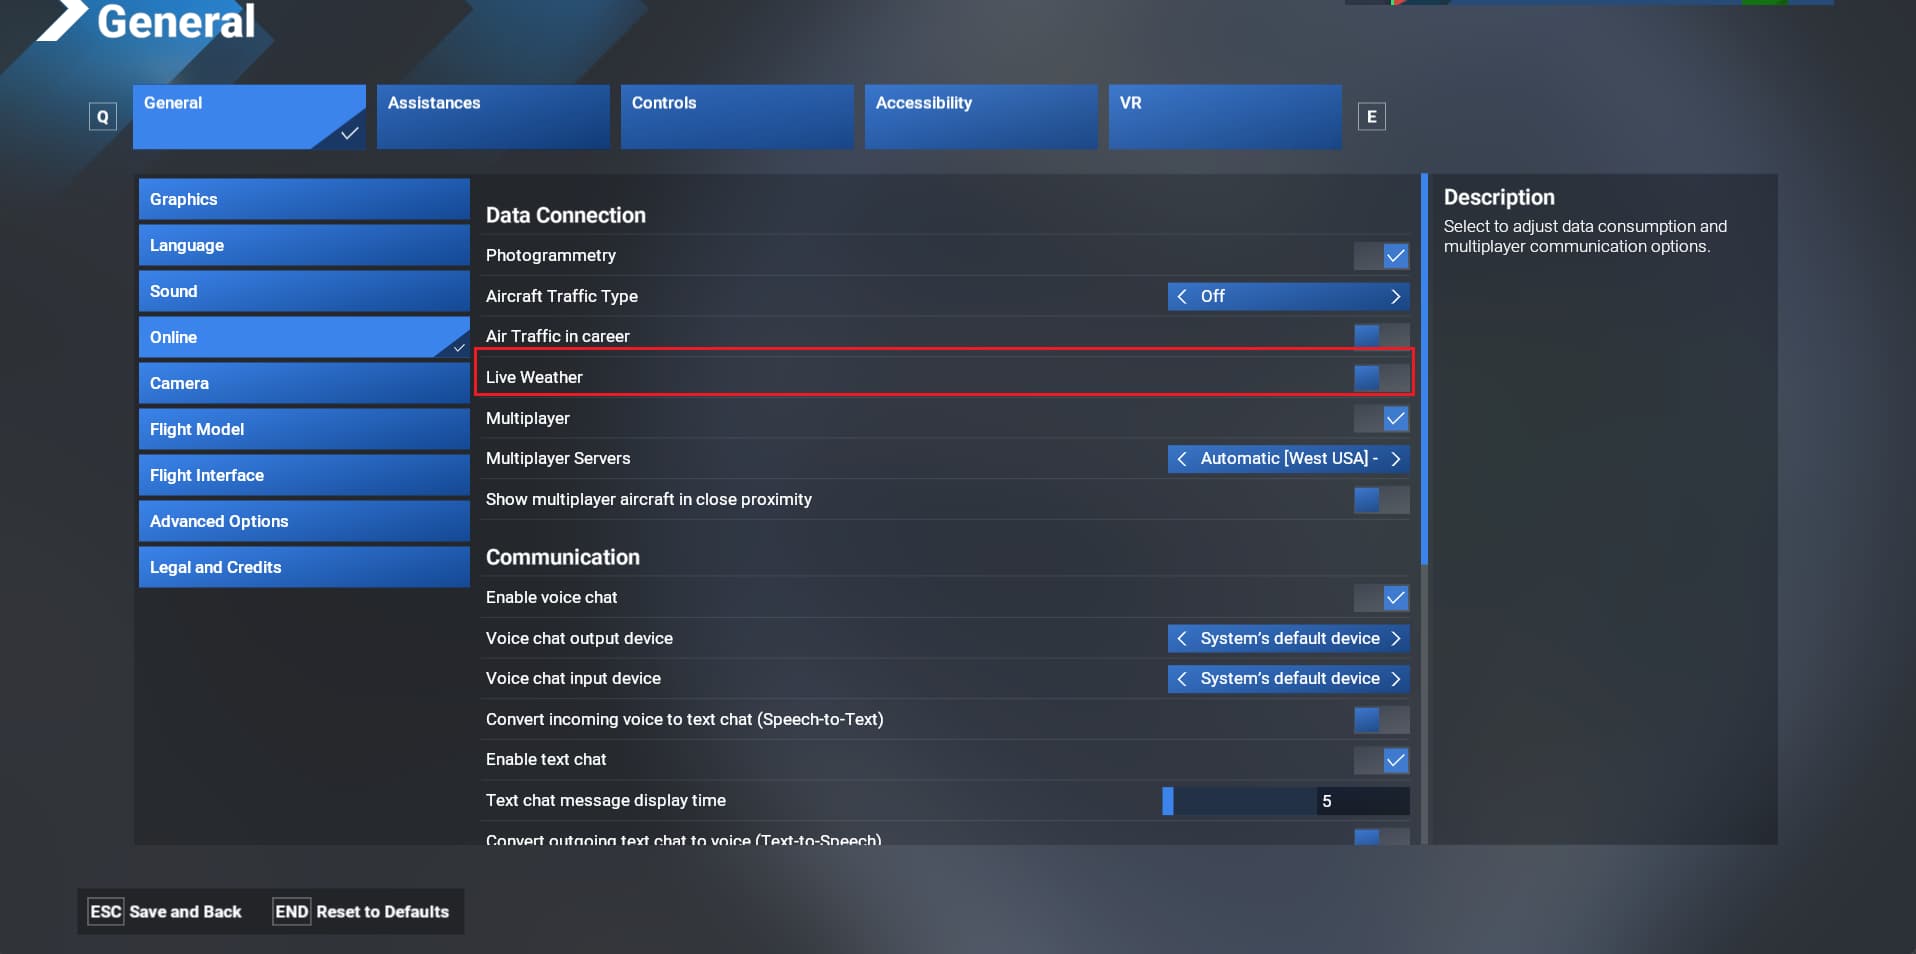Adjust the Text chat message display time slider
This screenshot has height=954, width=1916.
1239,801
